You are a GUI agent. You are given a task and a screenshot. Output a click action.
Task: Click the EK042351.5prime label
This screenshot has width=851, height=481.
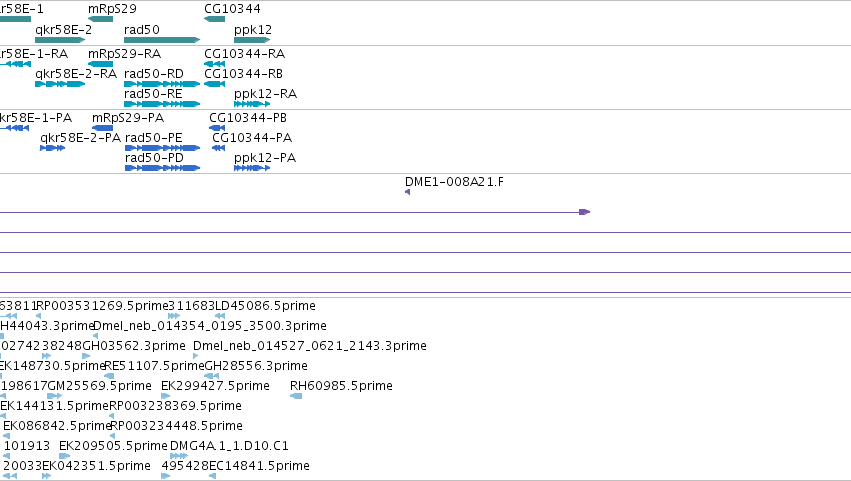tap(96, 466)
